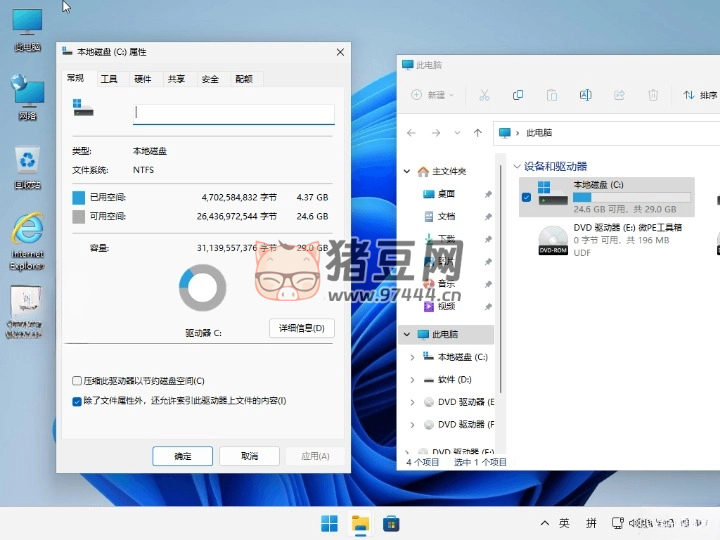720x540 pixels.
Task: Click the Delete trash icon in Explorer toolbar
Action: [652, 95]
